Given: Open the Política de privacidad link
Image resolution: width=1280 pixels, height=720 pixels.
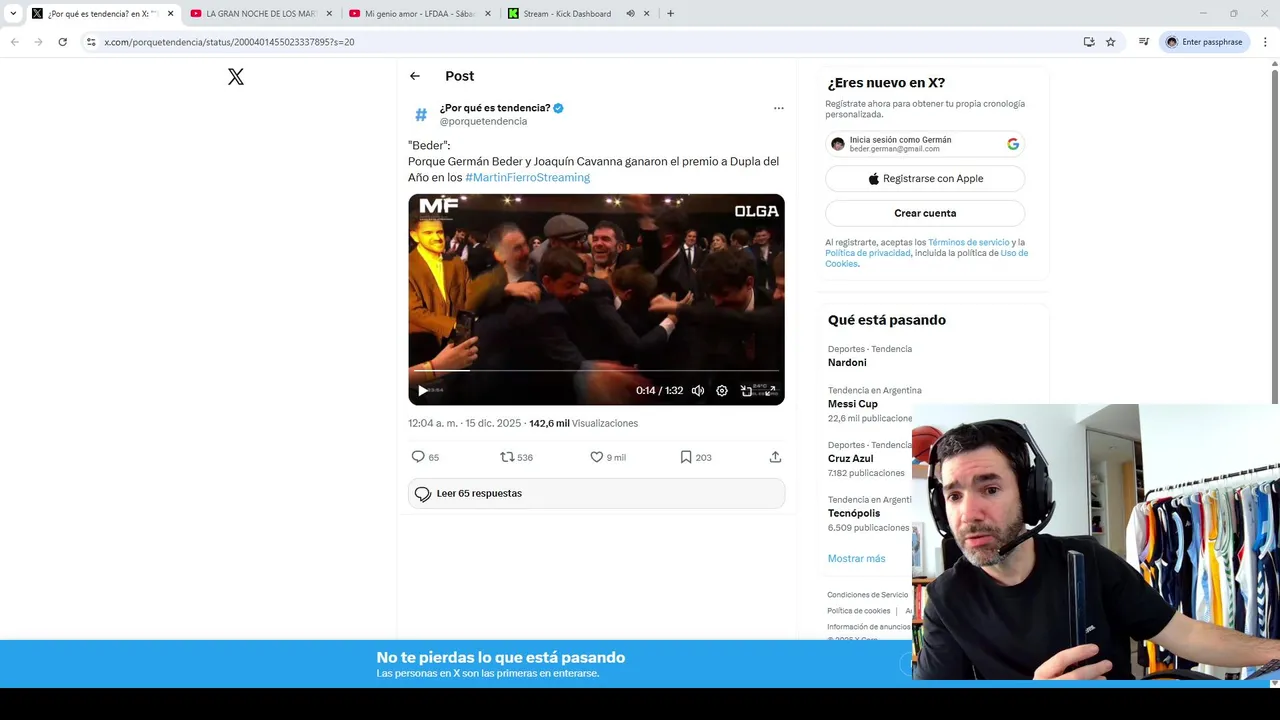Looking at the screenshot, I should (x=868, y=253).
